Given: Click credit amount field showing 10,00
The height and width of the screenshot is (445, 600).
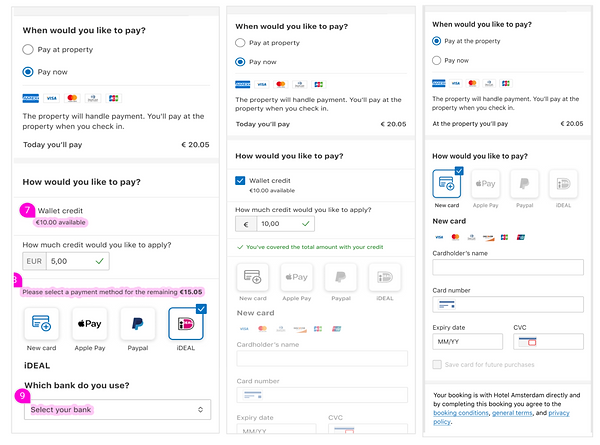Looking at the screenshot, I should coord(285,224).
